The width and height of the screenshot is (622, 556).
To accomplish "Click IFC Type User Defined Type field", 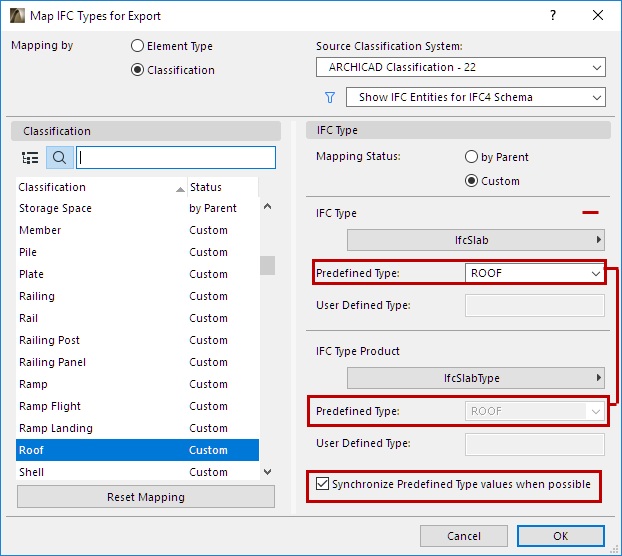I will [535, 305].
